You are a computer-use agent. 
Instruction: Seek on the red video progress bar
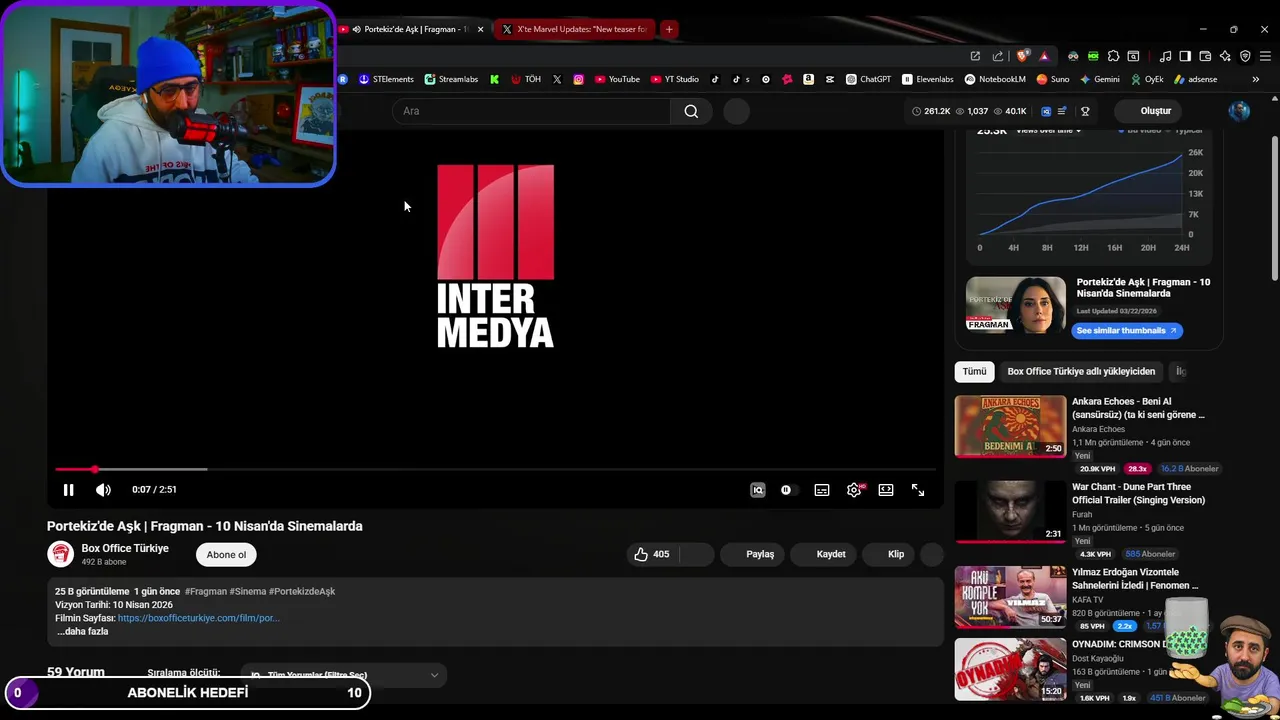(495, 469)
